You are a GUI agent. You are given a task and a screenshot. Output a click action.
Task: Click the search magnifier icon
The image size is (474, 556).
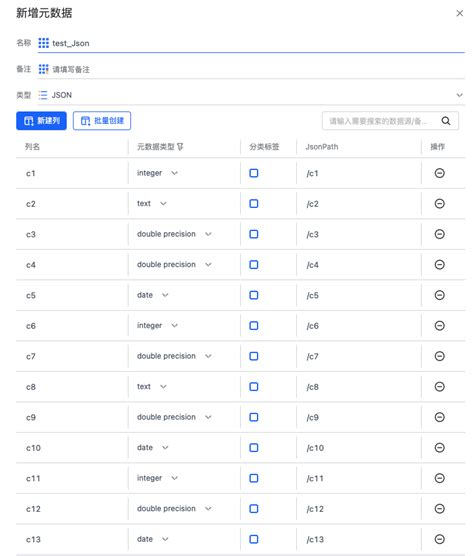(x=446, y=121)
